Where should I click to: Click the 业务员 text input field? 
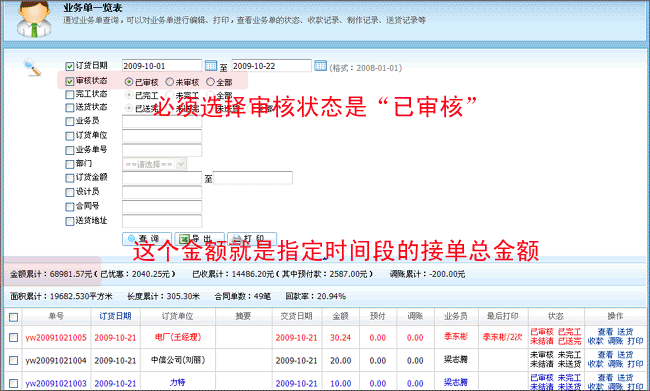pos(162,121)
